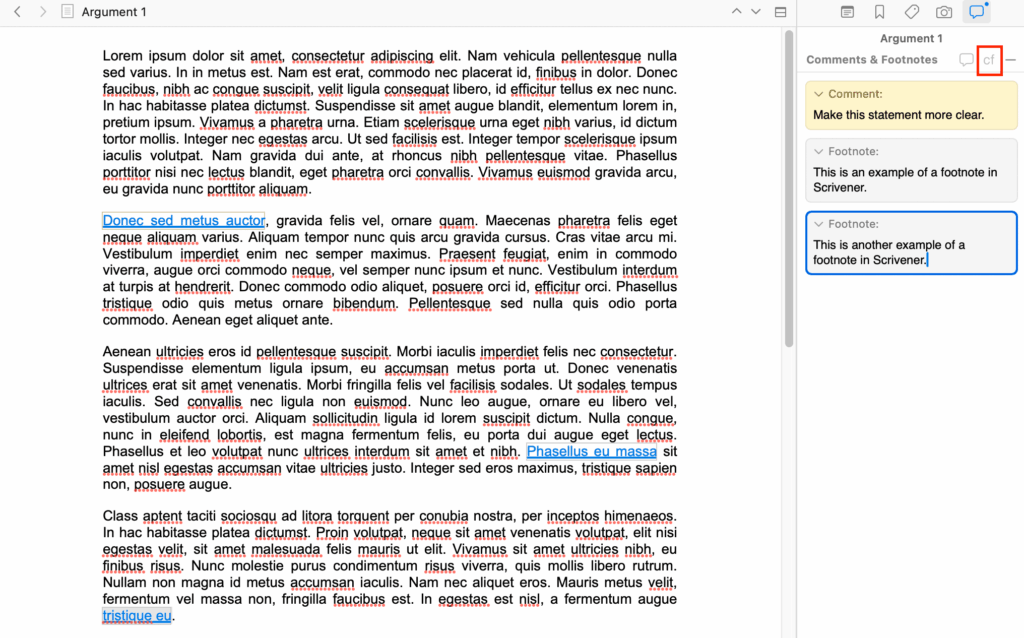Image resolution: width=1024 pixels, height=638 pixels.
Task: Select the yellow 'Make this statement more clear' comment
Action: point(911,105)
